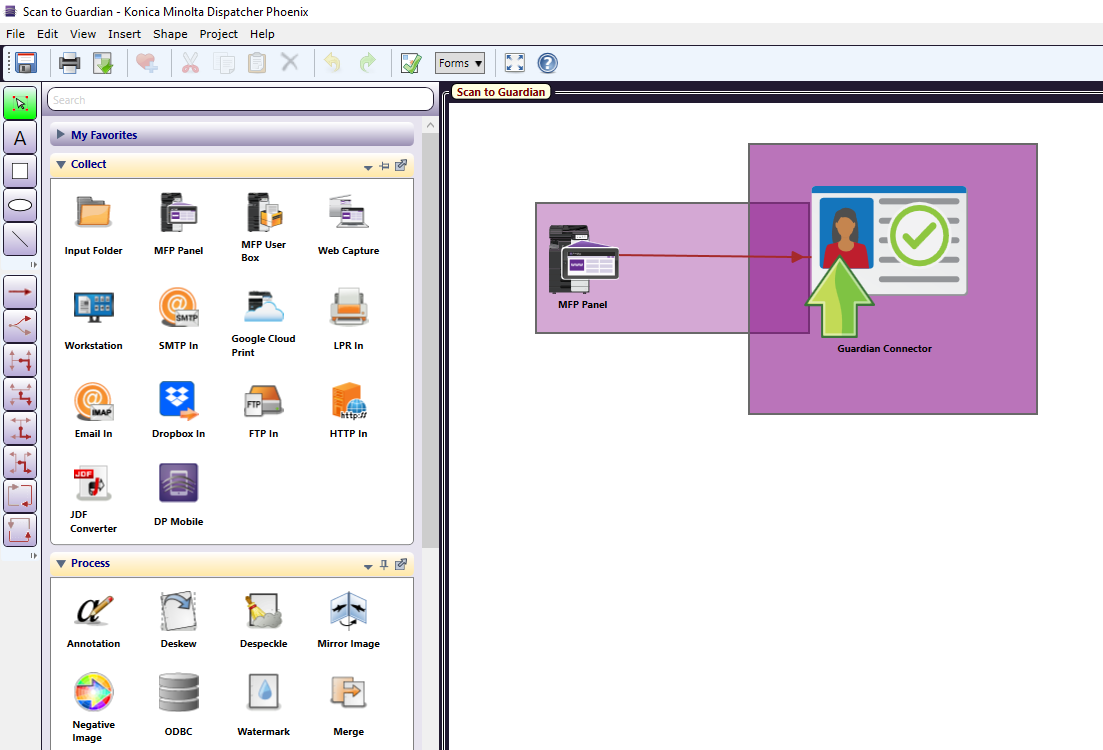The image size is (1103, 750).
Task: Open the Shape menu
Action: (170, 34)
